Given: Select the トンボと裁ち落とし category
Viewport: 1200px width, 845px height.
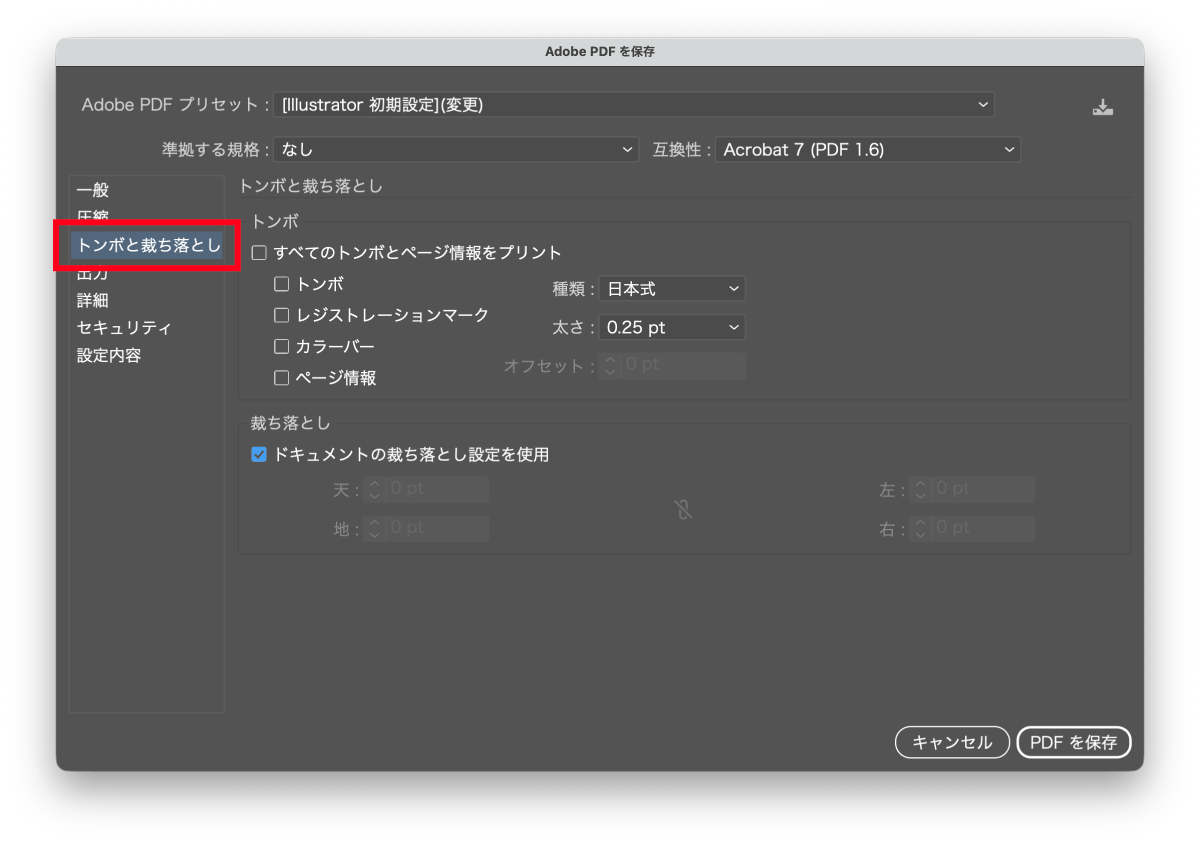Looking at the screenshot, I should click(146, 245).
